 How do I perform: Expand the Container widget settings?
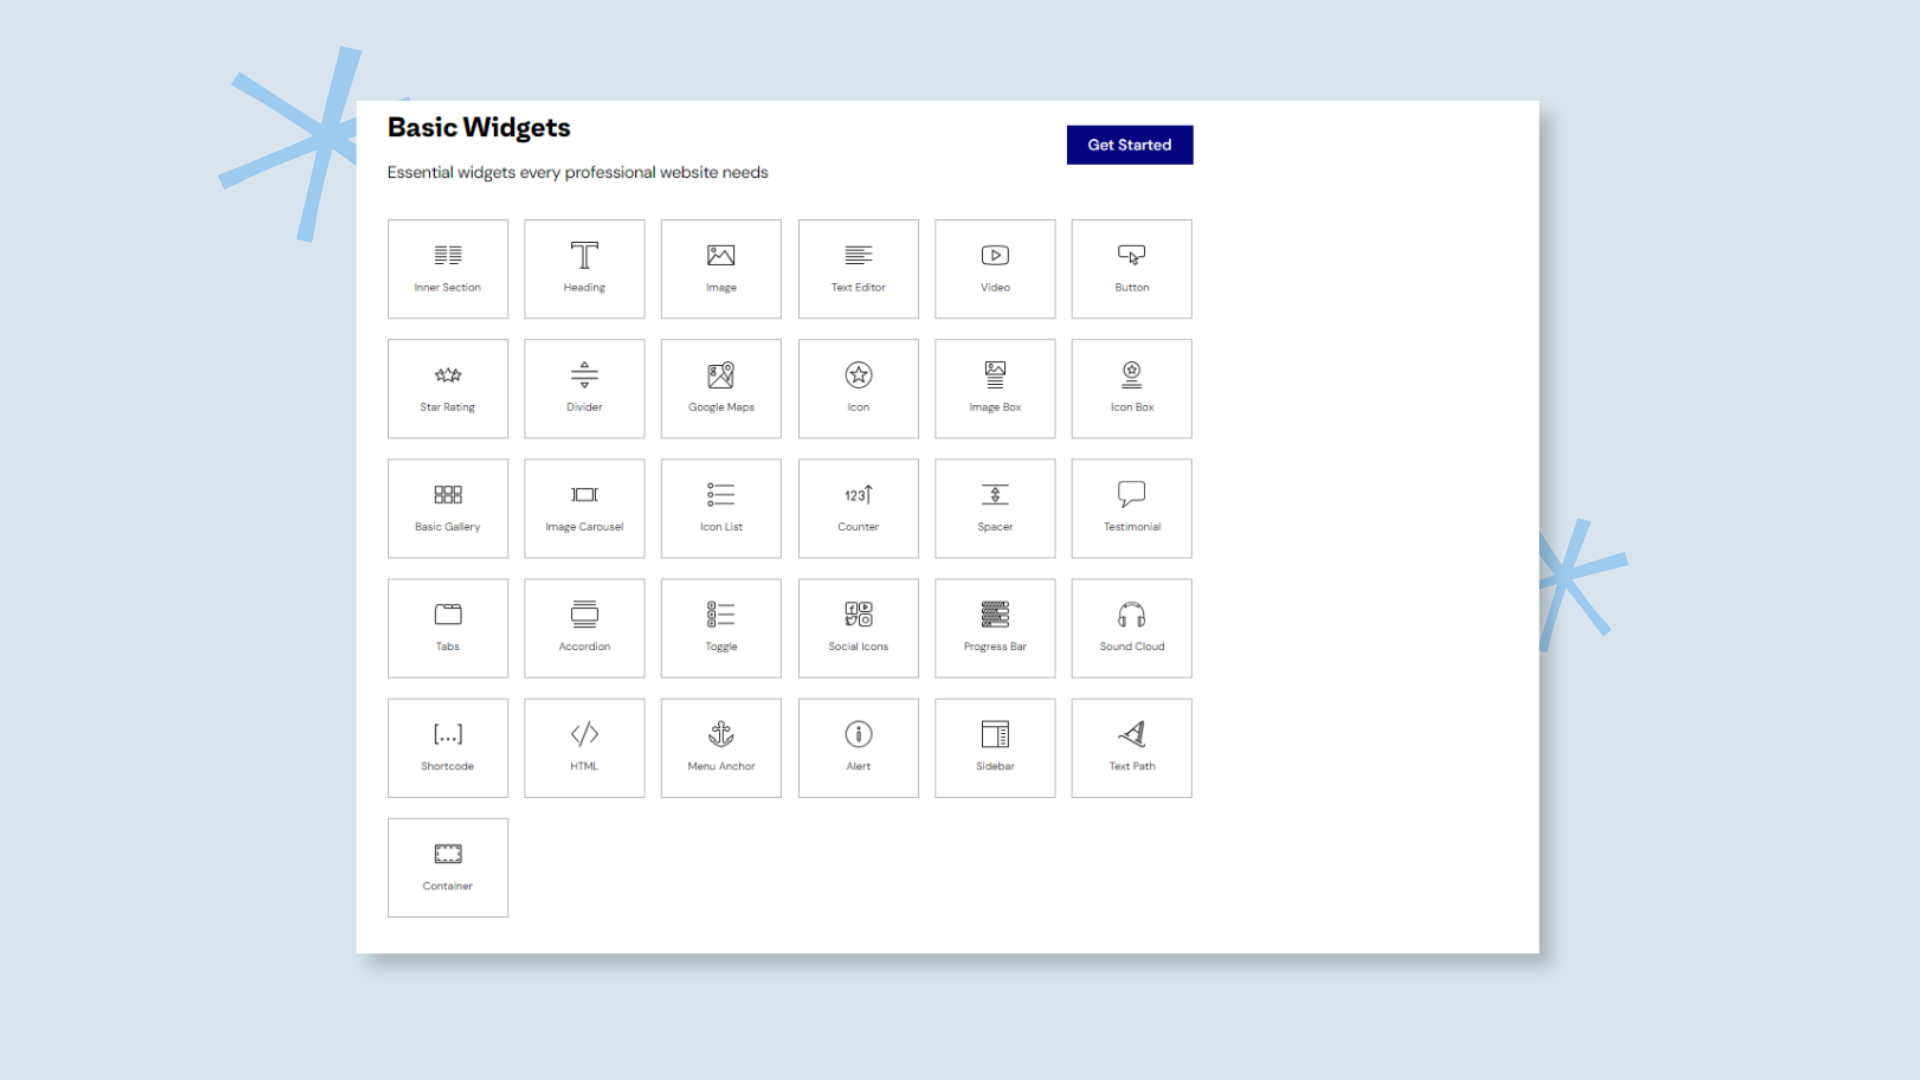coord(447,866)
